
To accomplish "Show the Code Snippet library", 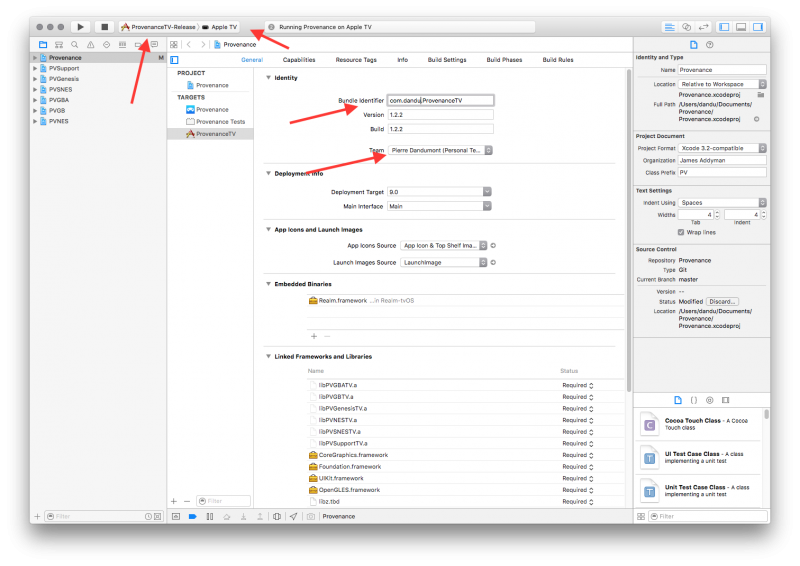I will pos(693,400).
